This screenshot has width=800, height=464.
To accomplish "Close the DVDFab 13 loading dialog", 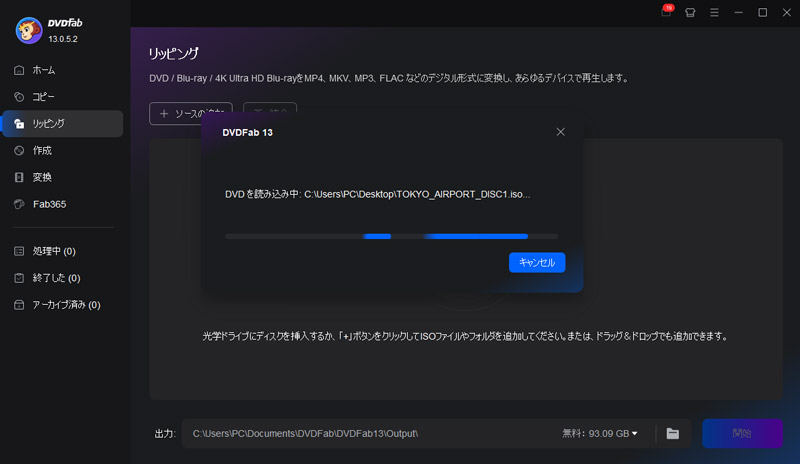I will tap(560, 132).
